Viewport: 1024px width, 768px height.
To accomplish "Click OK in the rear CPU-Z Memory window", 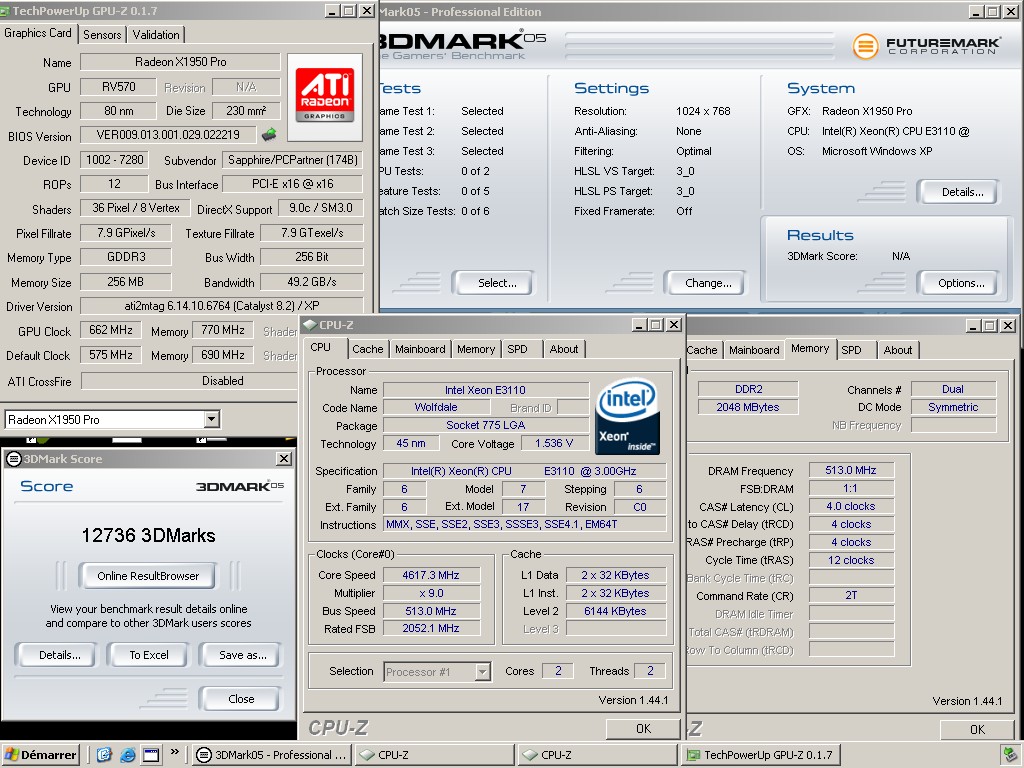I will pos(977,729).
